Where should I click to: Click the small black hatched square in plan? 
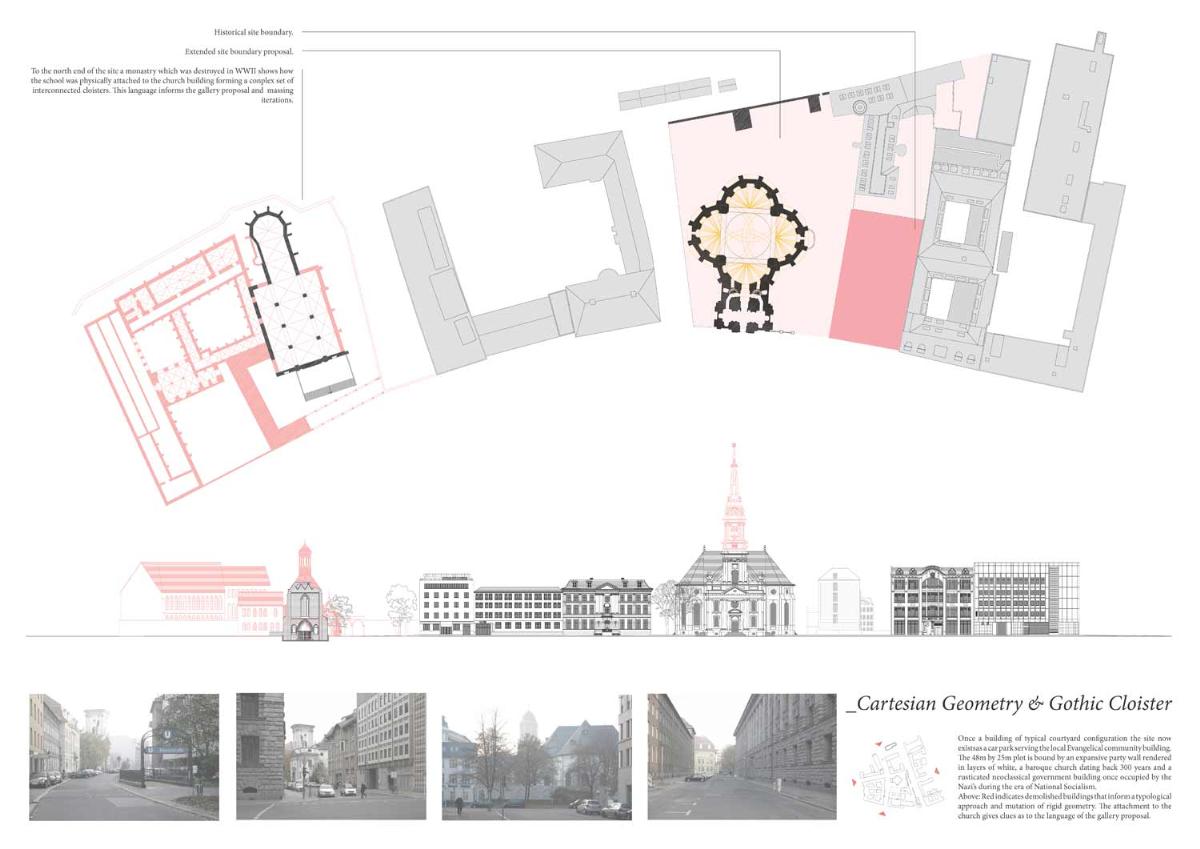(742, 119)
